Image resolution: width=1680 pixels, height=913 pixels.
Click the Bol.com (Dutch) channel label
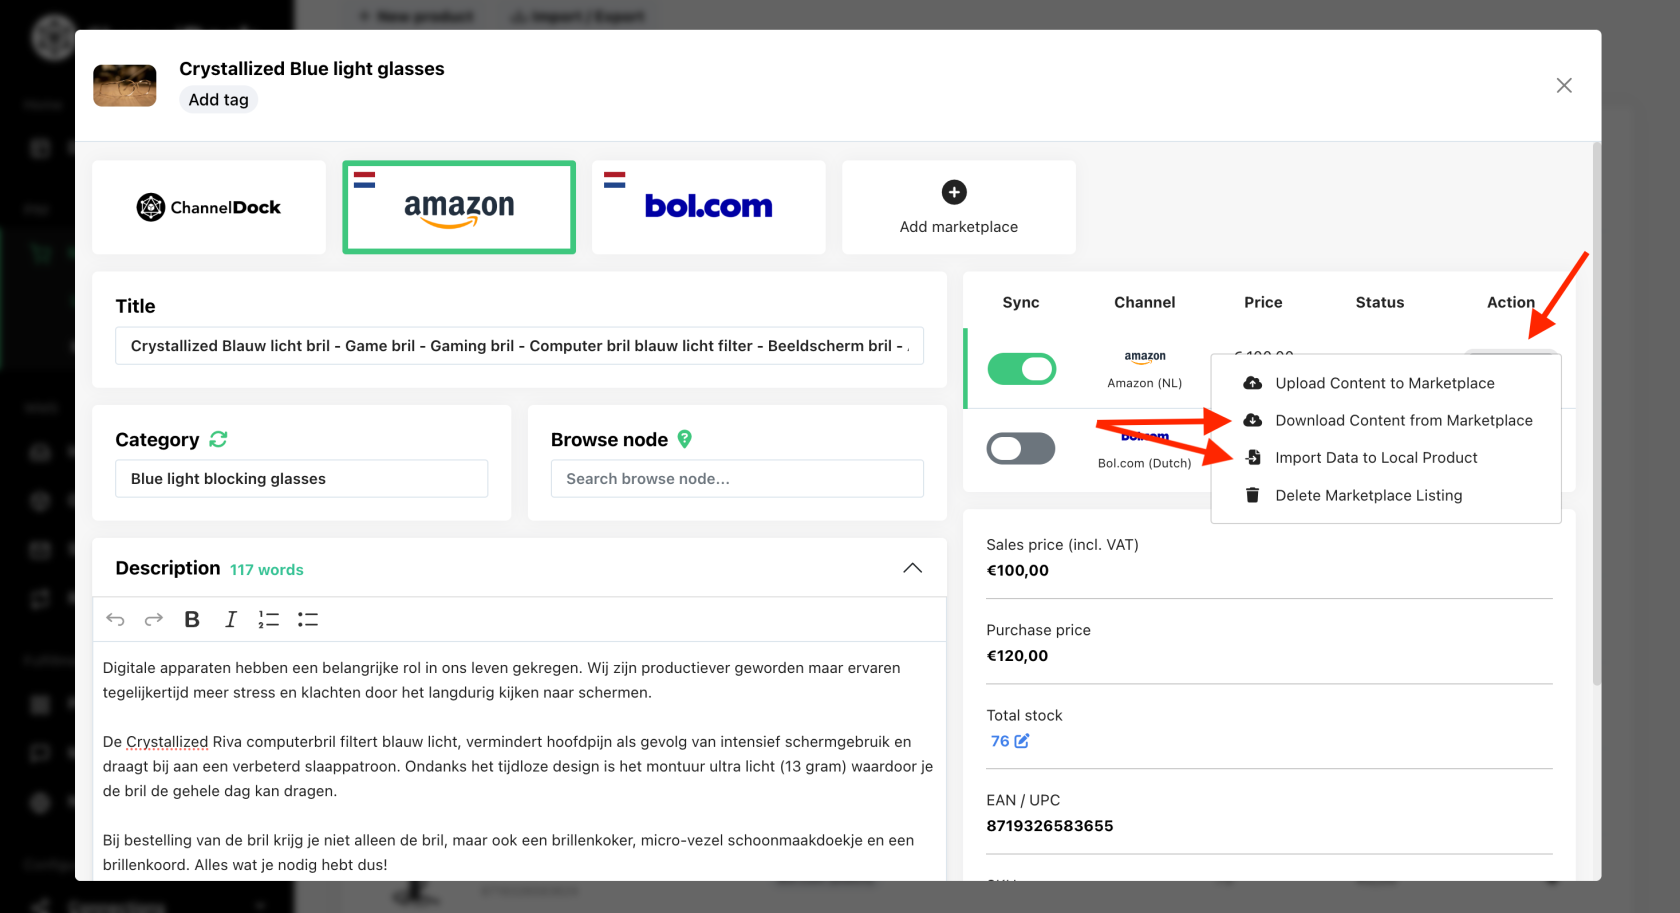(1145, 463)
